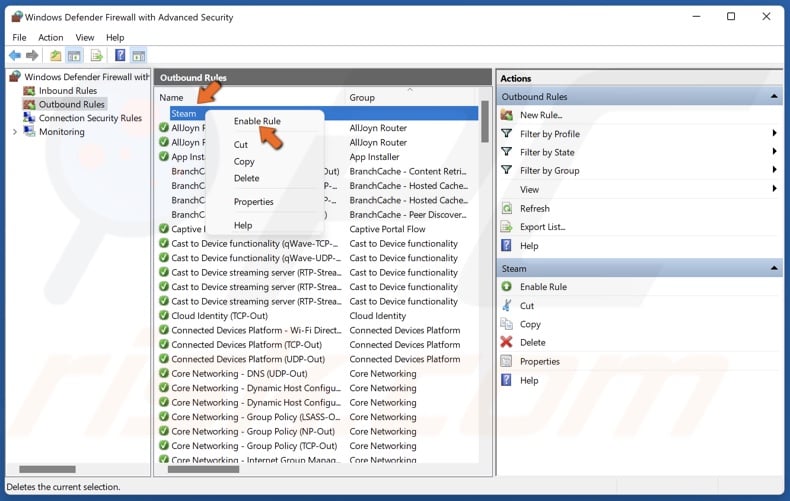Click Export List... in the Actions pane
Image resolution: width=790 pixels, height=501 pixels.
pyautogui.click(x=542, y=227)
